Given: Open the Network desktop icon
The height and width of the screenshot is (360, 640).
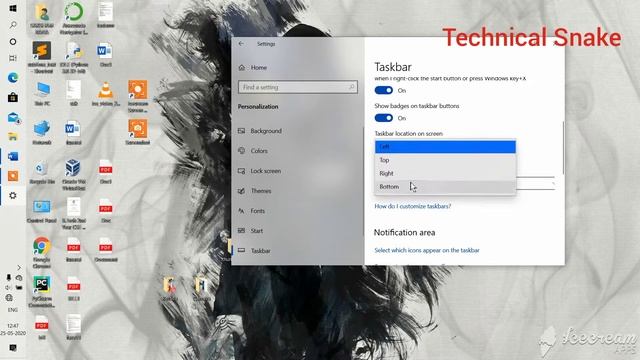Looking at the screenshot, I should pyautogui.click(x=42, y=132).
